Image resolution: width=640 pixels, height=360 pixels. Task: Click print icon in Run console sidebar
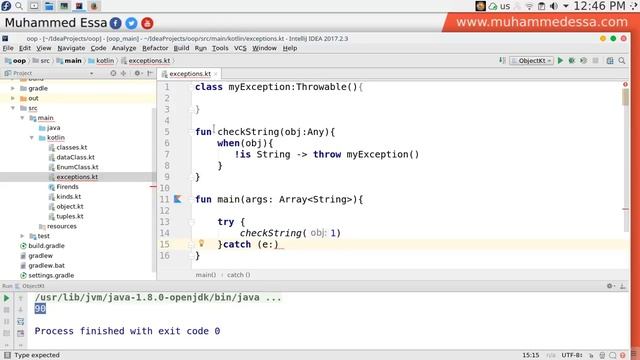(20, 333)
